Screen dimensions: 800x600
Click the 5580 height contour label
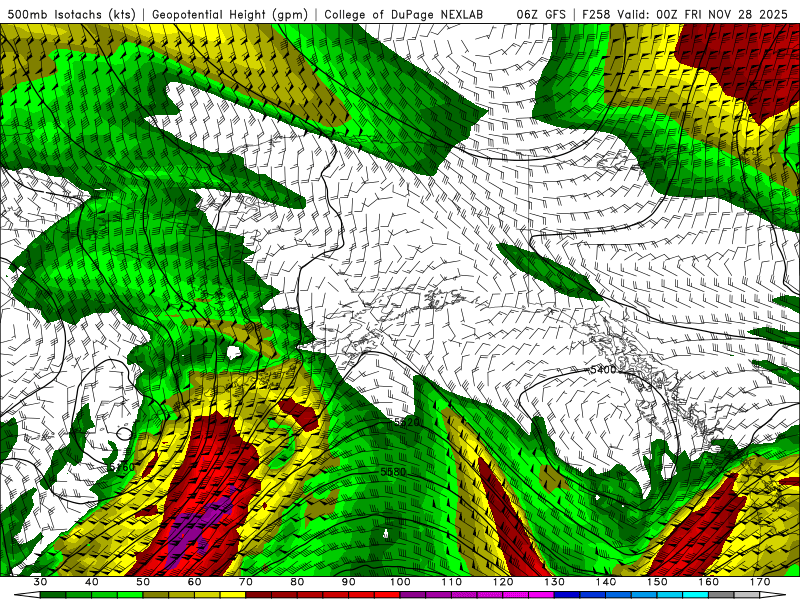point(393,472)
